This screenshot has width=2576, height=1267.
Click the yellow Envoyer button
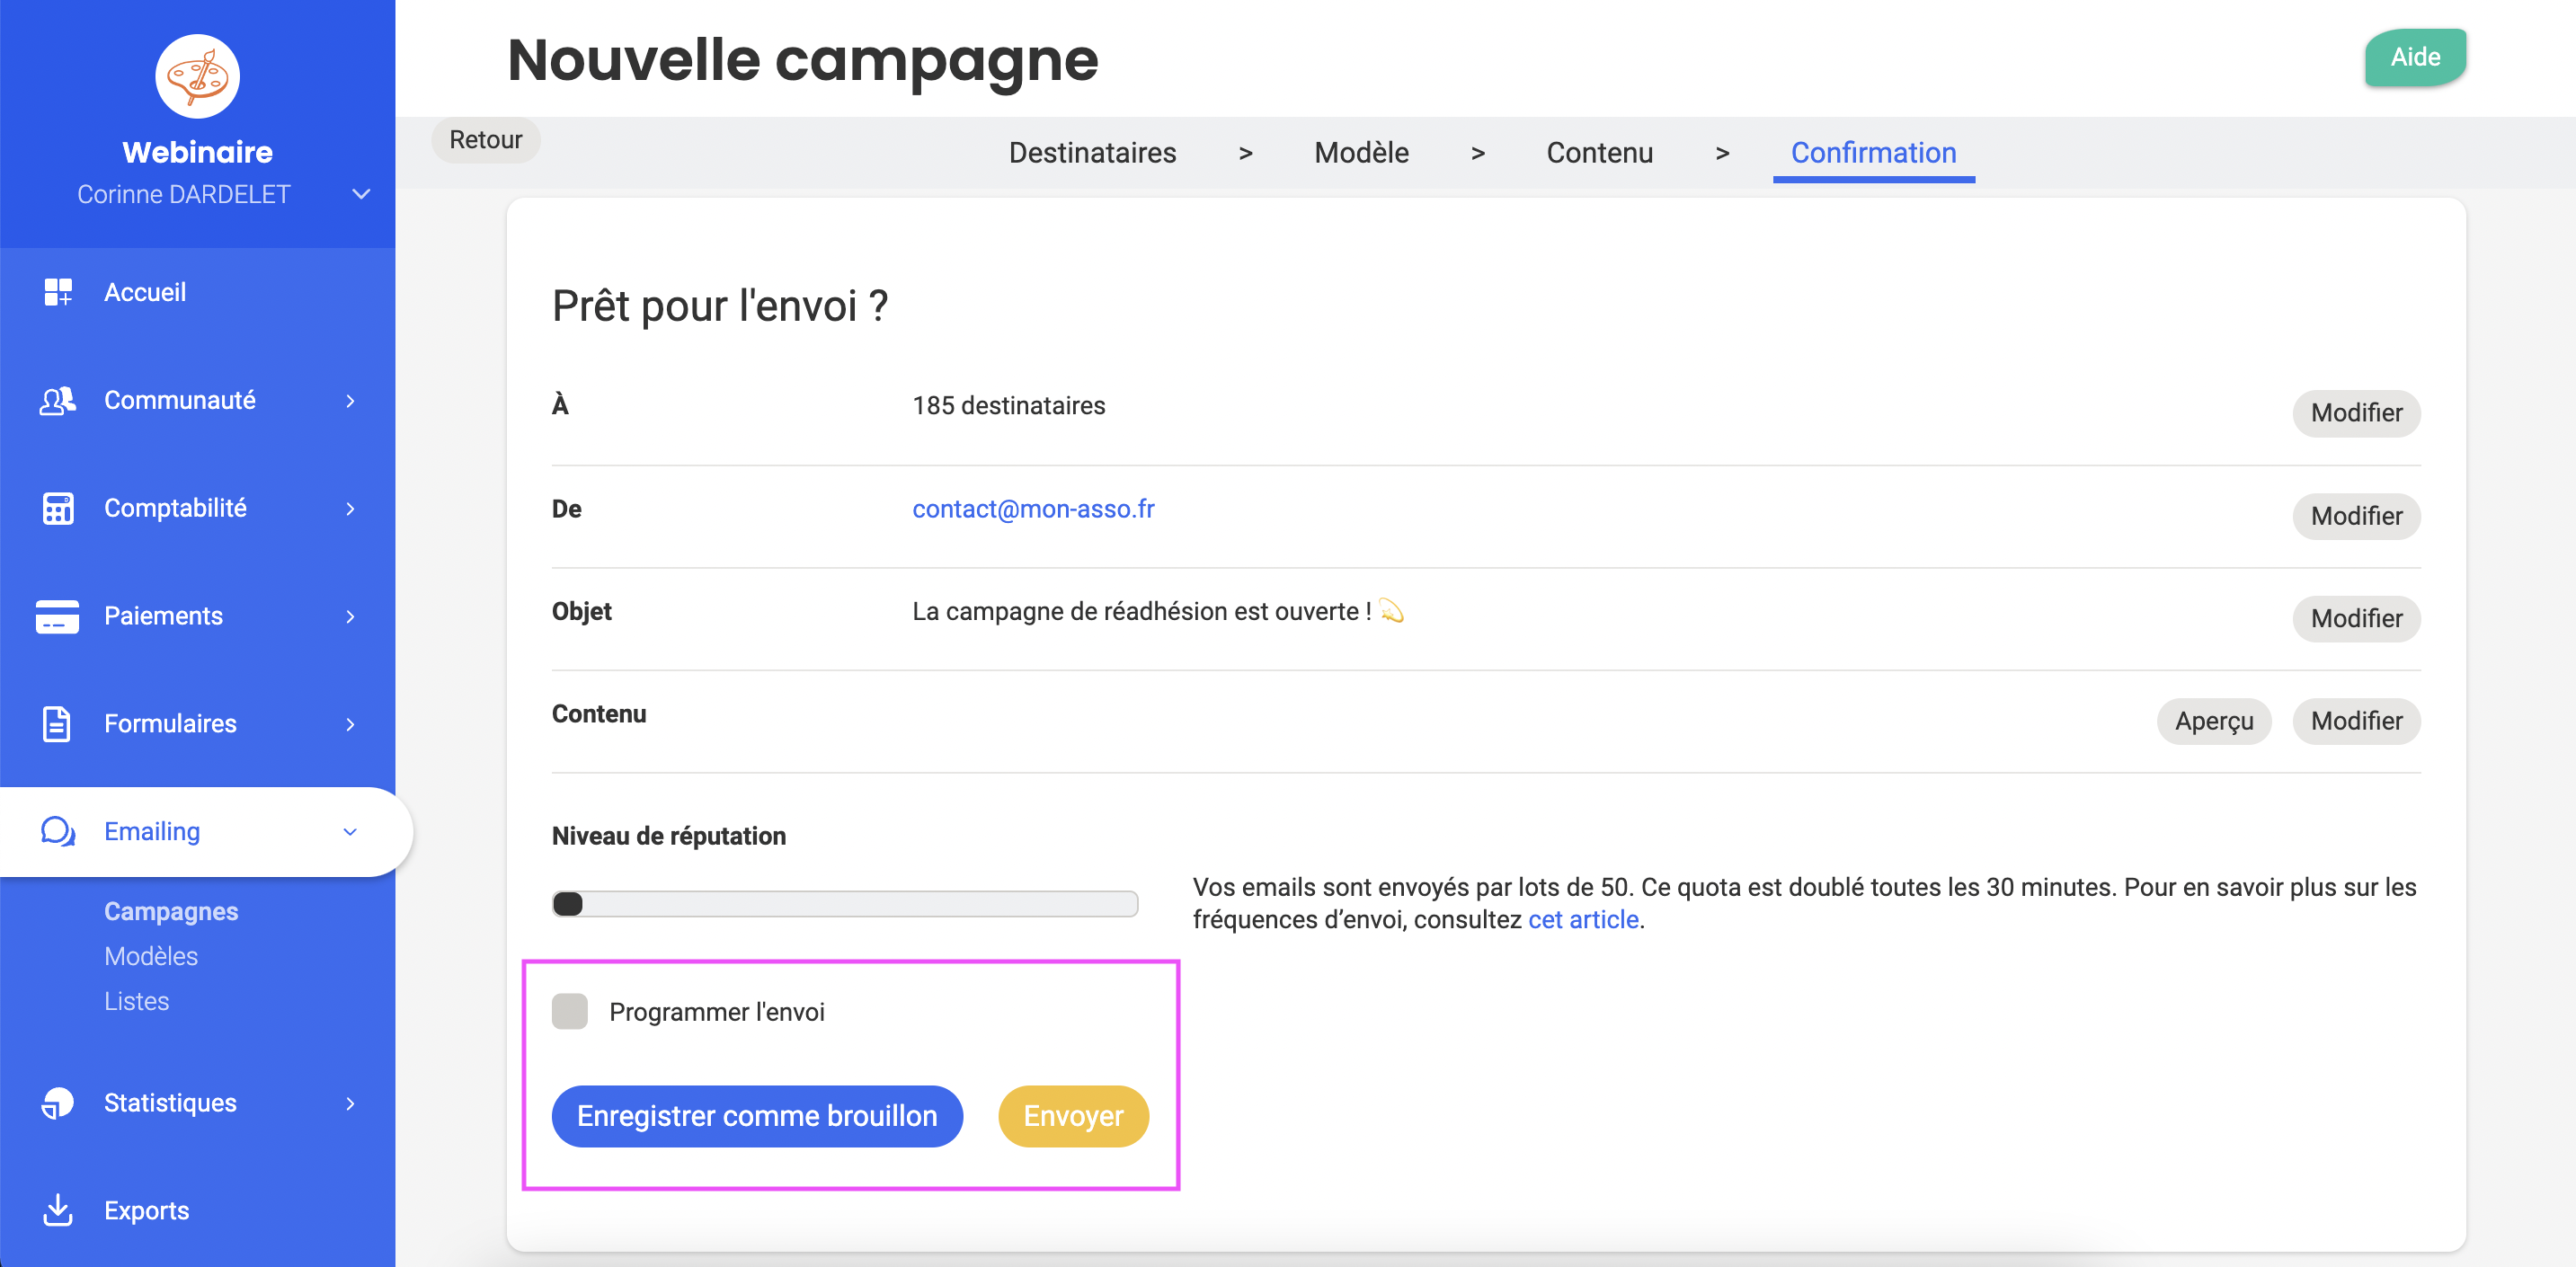1073,1115
